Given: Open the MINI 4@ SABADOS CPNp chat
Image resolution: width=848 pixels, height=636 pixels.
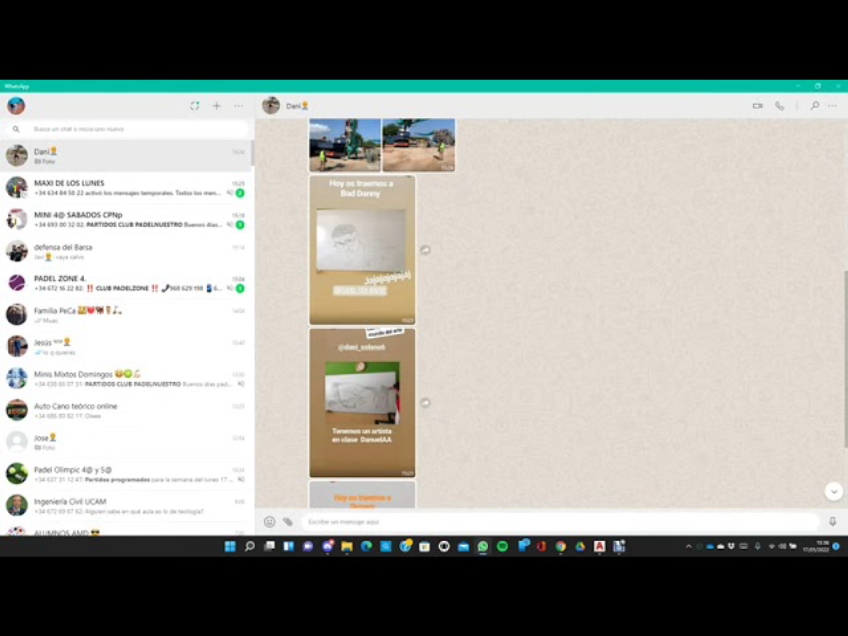Looking at the screenshot, I should (126, 220).
